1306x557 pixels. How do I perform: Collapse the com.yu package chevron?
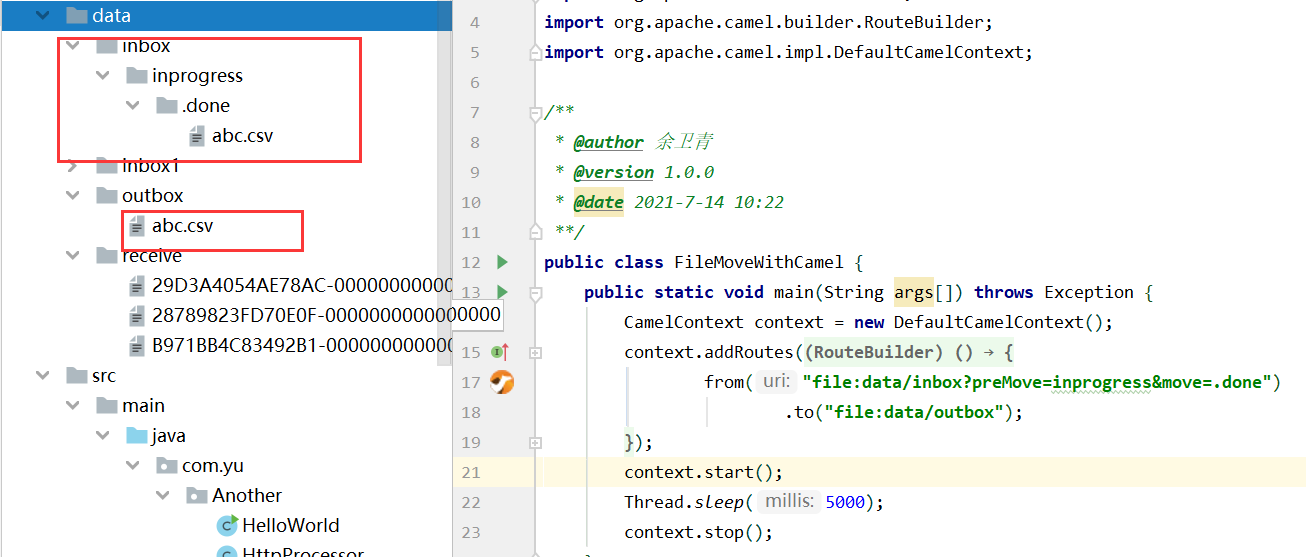tap(132, 466)
